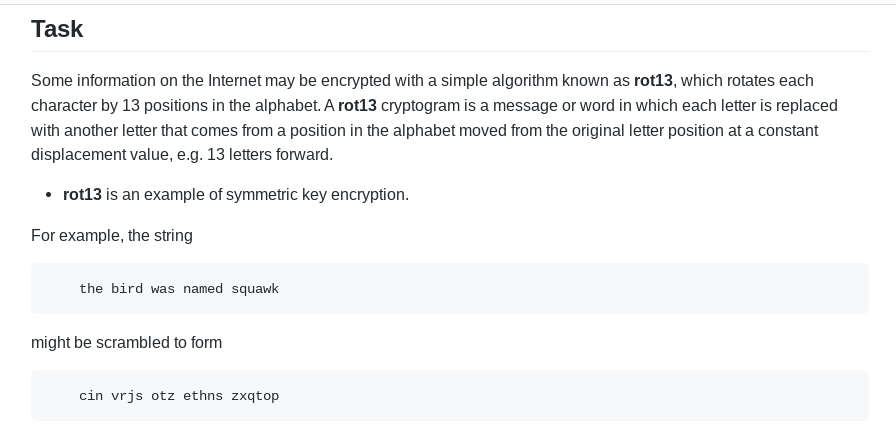
Task: Click the word "cin" in the scrambled code
Action: (91, 395)
